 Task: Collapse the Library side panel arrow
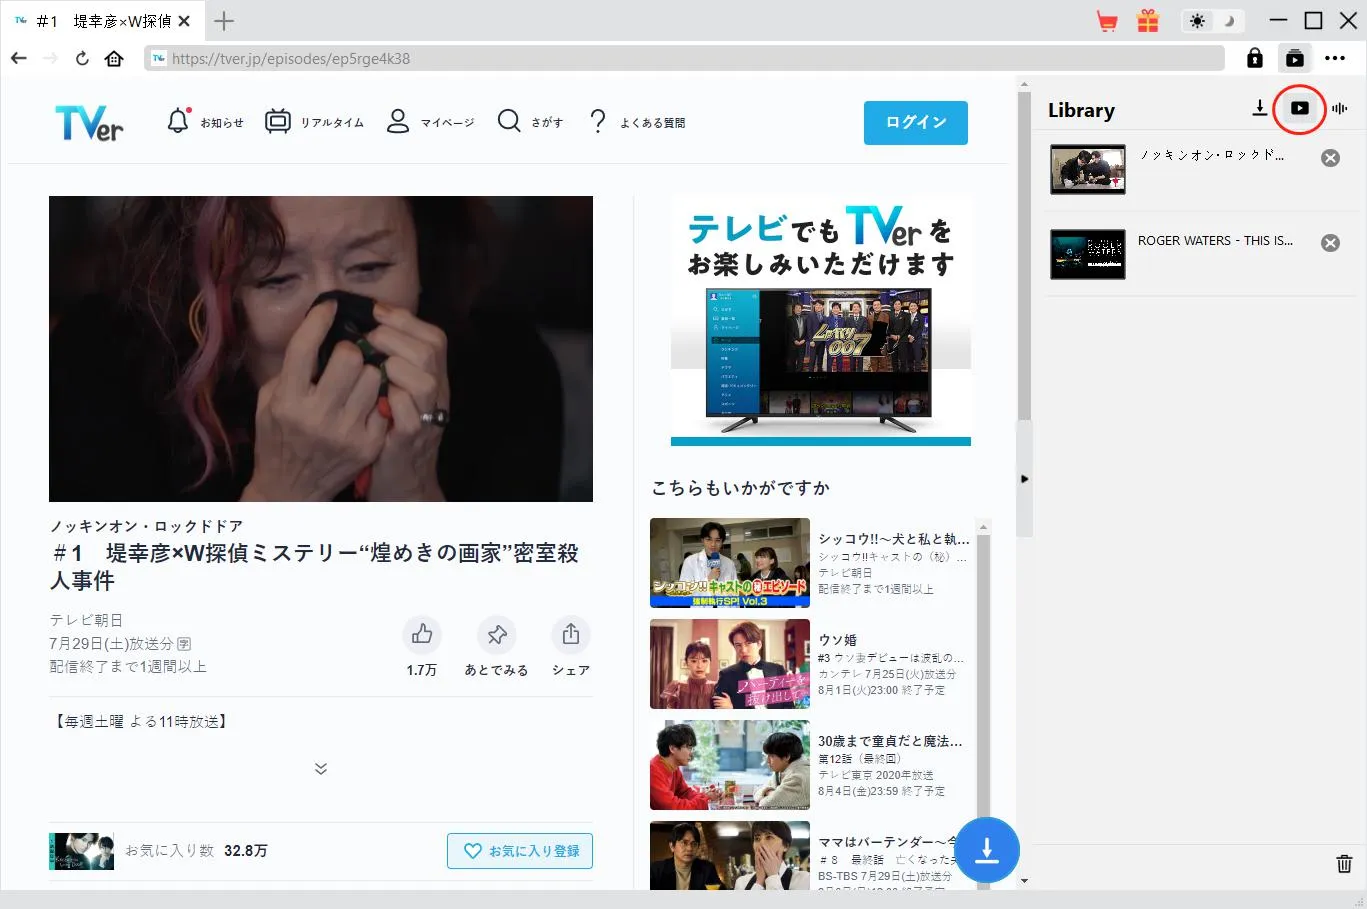(1024, 479)
